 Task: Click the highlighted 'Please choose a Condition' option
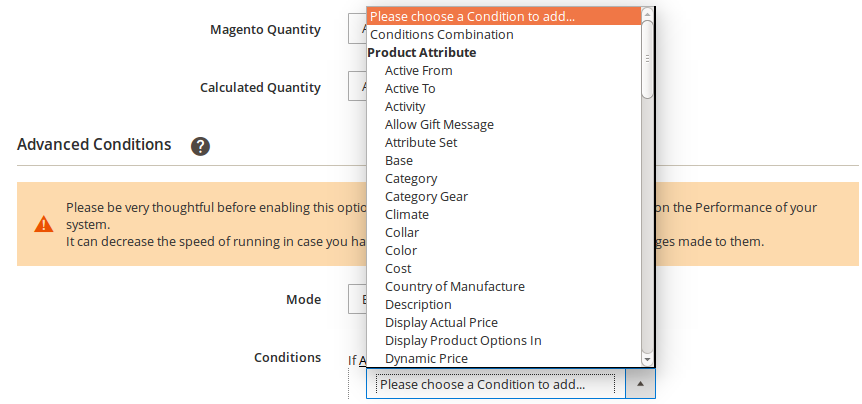tap(472, 16)
